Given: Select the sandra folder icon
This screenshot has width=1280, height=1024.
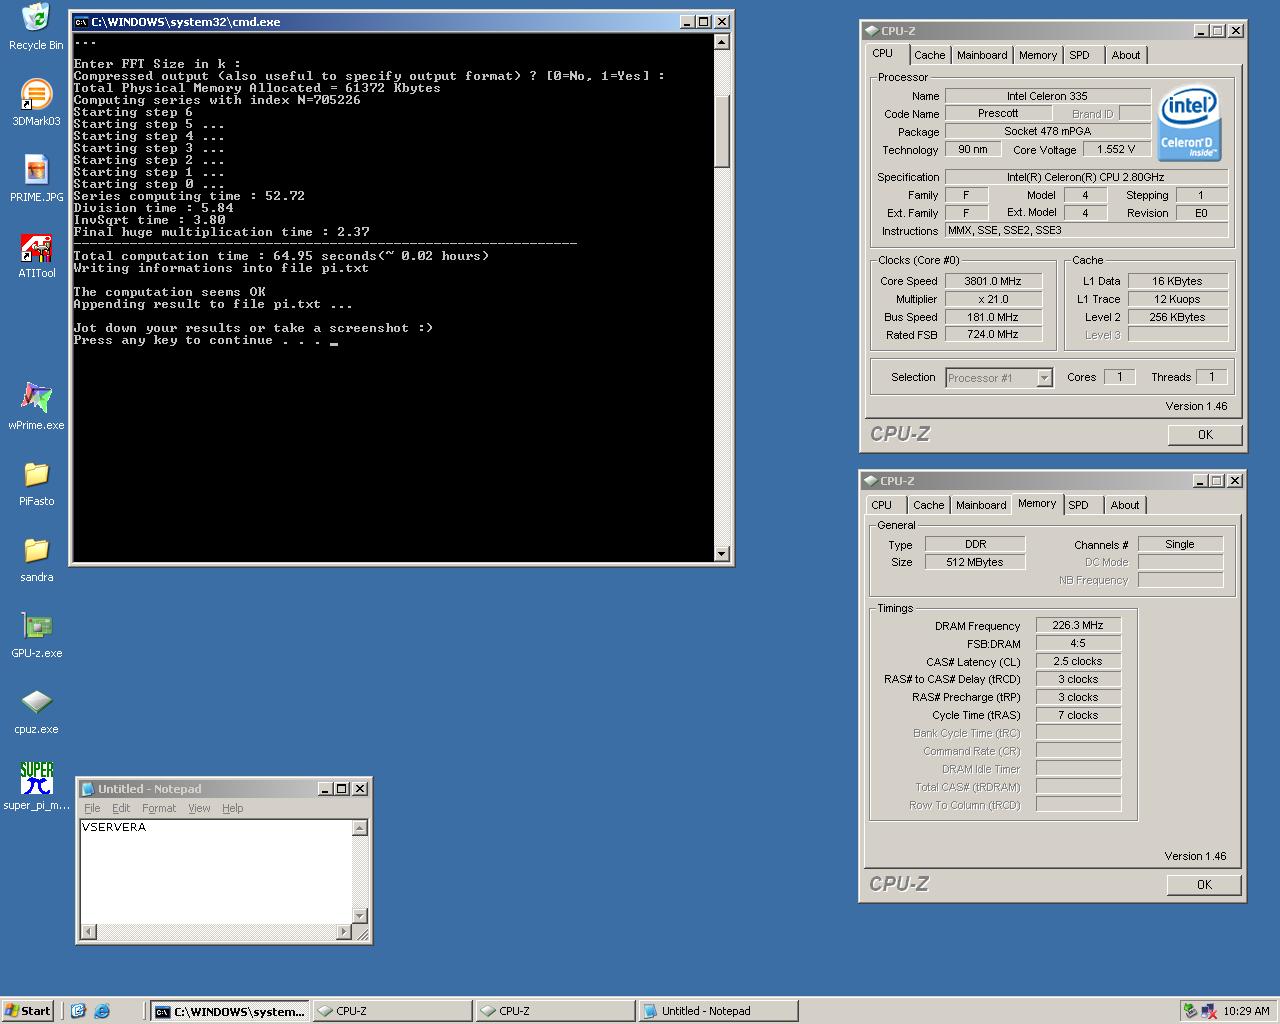Looking at the screenshot, I should [x=36, y=559].
